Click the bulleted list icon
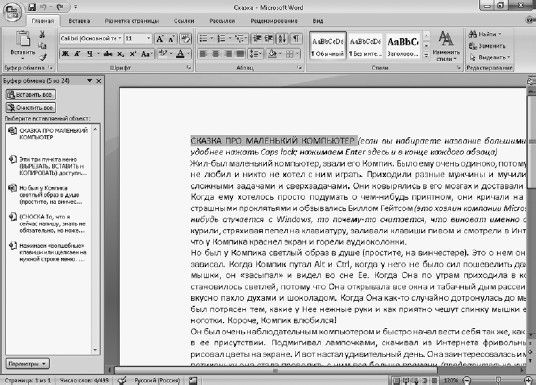Screen dimensions: 536x385 coord(203,38)
